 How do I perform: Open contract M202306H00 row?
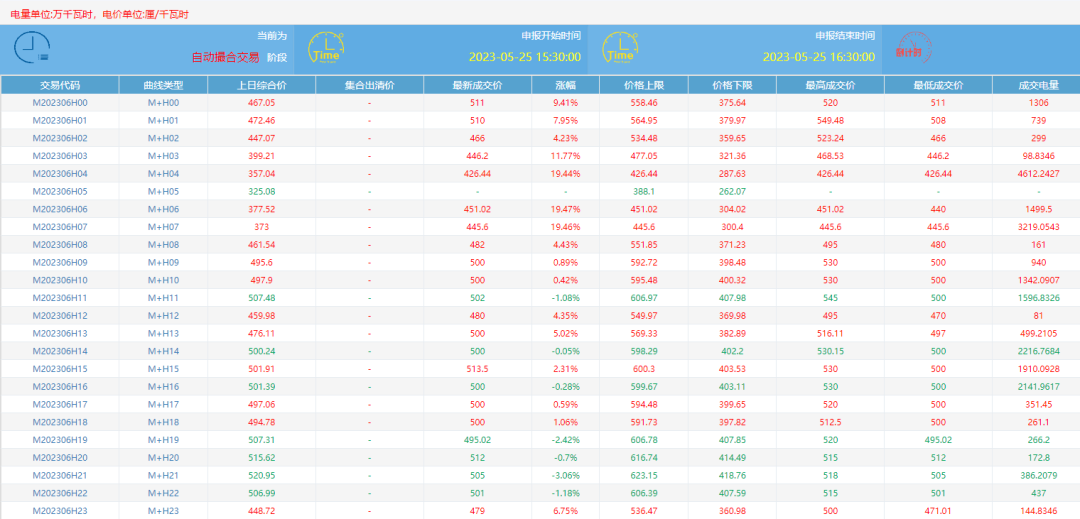[60, 103]
